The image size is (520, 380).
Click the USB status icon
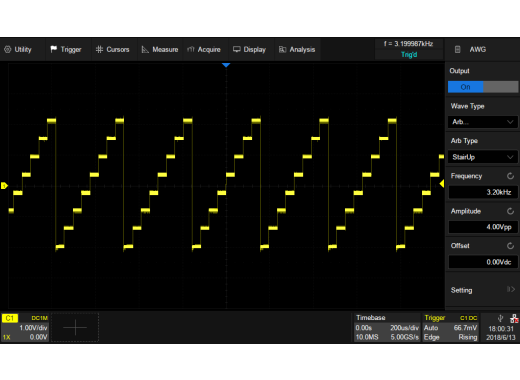point(500,318)
